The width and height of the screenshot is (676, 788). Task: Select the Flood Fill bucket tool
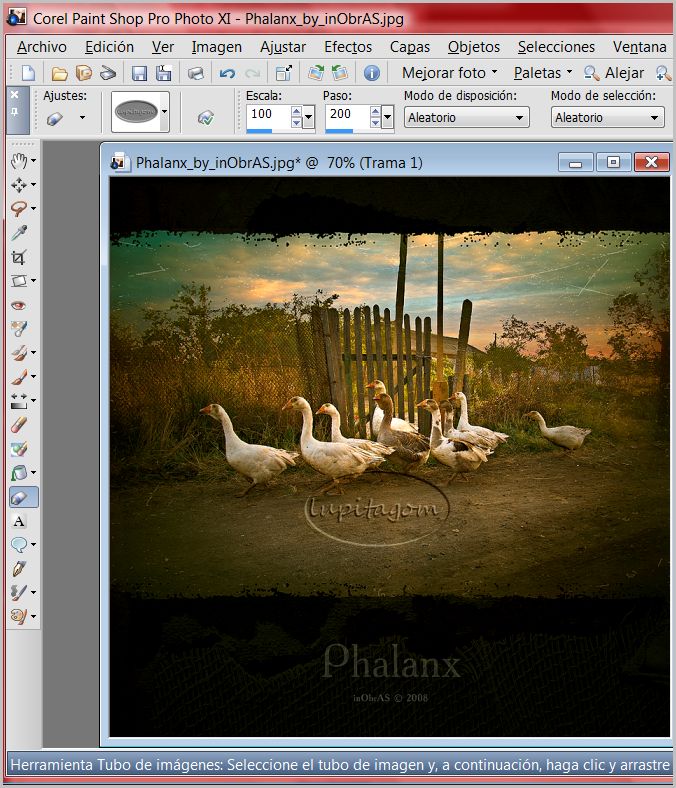point(19,473)
